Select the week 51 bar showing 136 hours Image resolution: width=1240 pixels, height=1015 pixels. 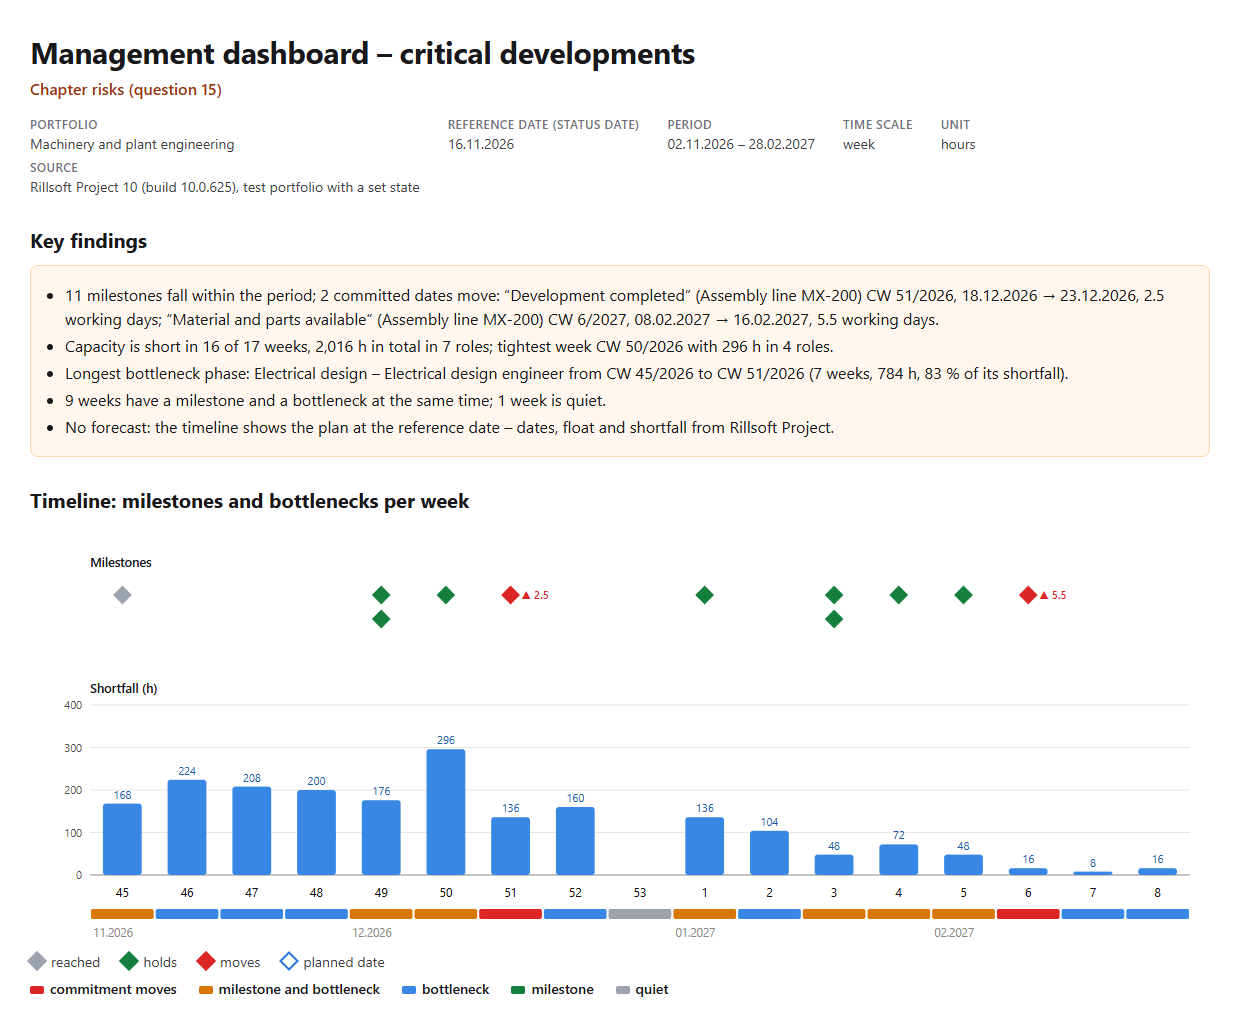pos(511,846)
